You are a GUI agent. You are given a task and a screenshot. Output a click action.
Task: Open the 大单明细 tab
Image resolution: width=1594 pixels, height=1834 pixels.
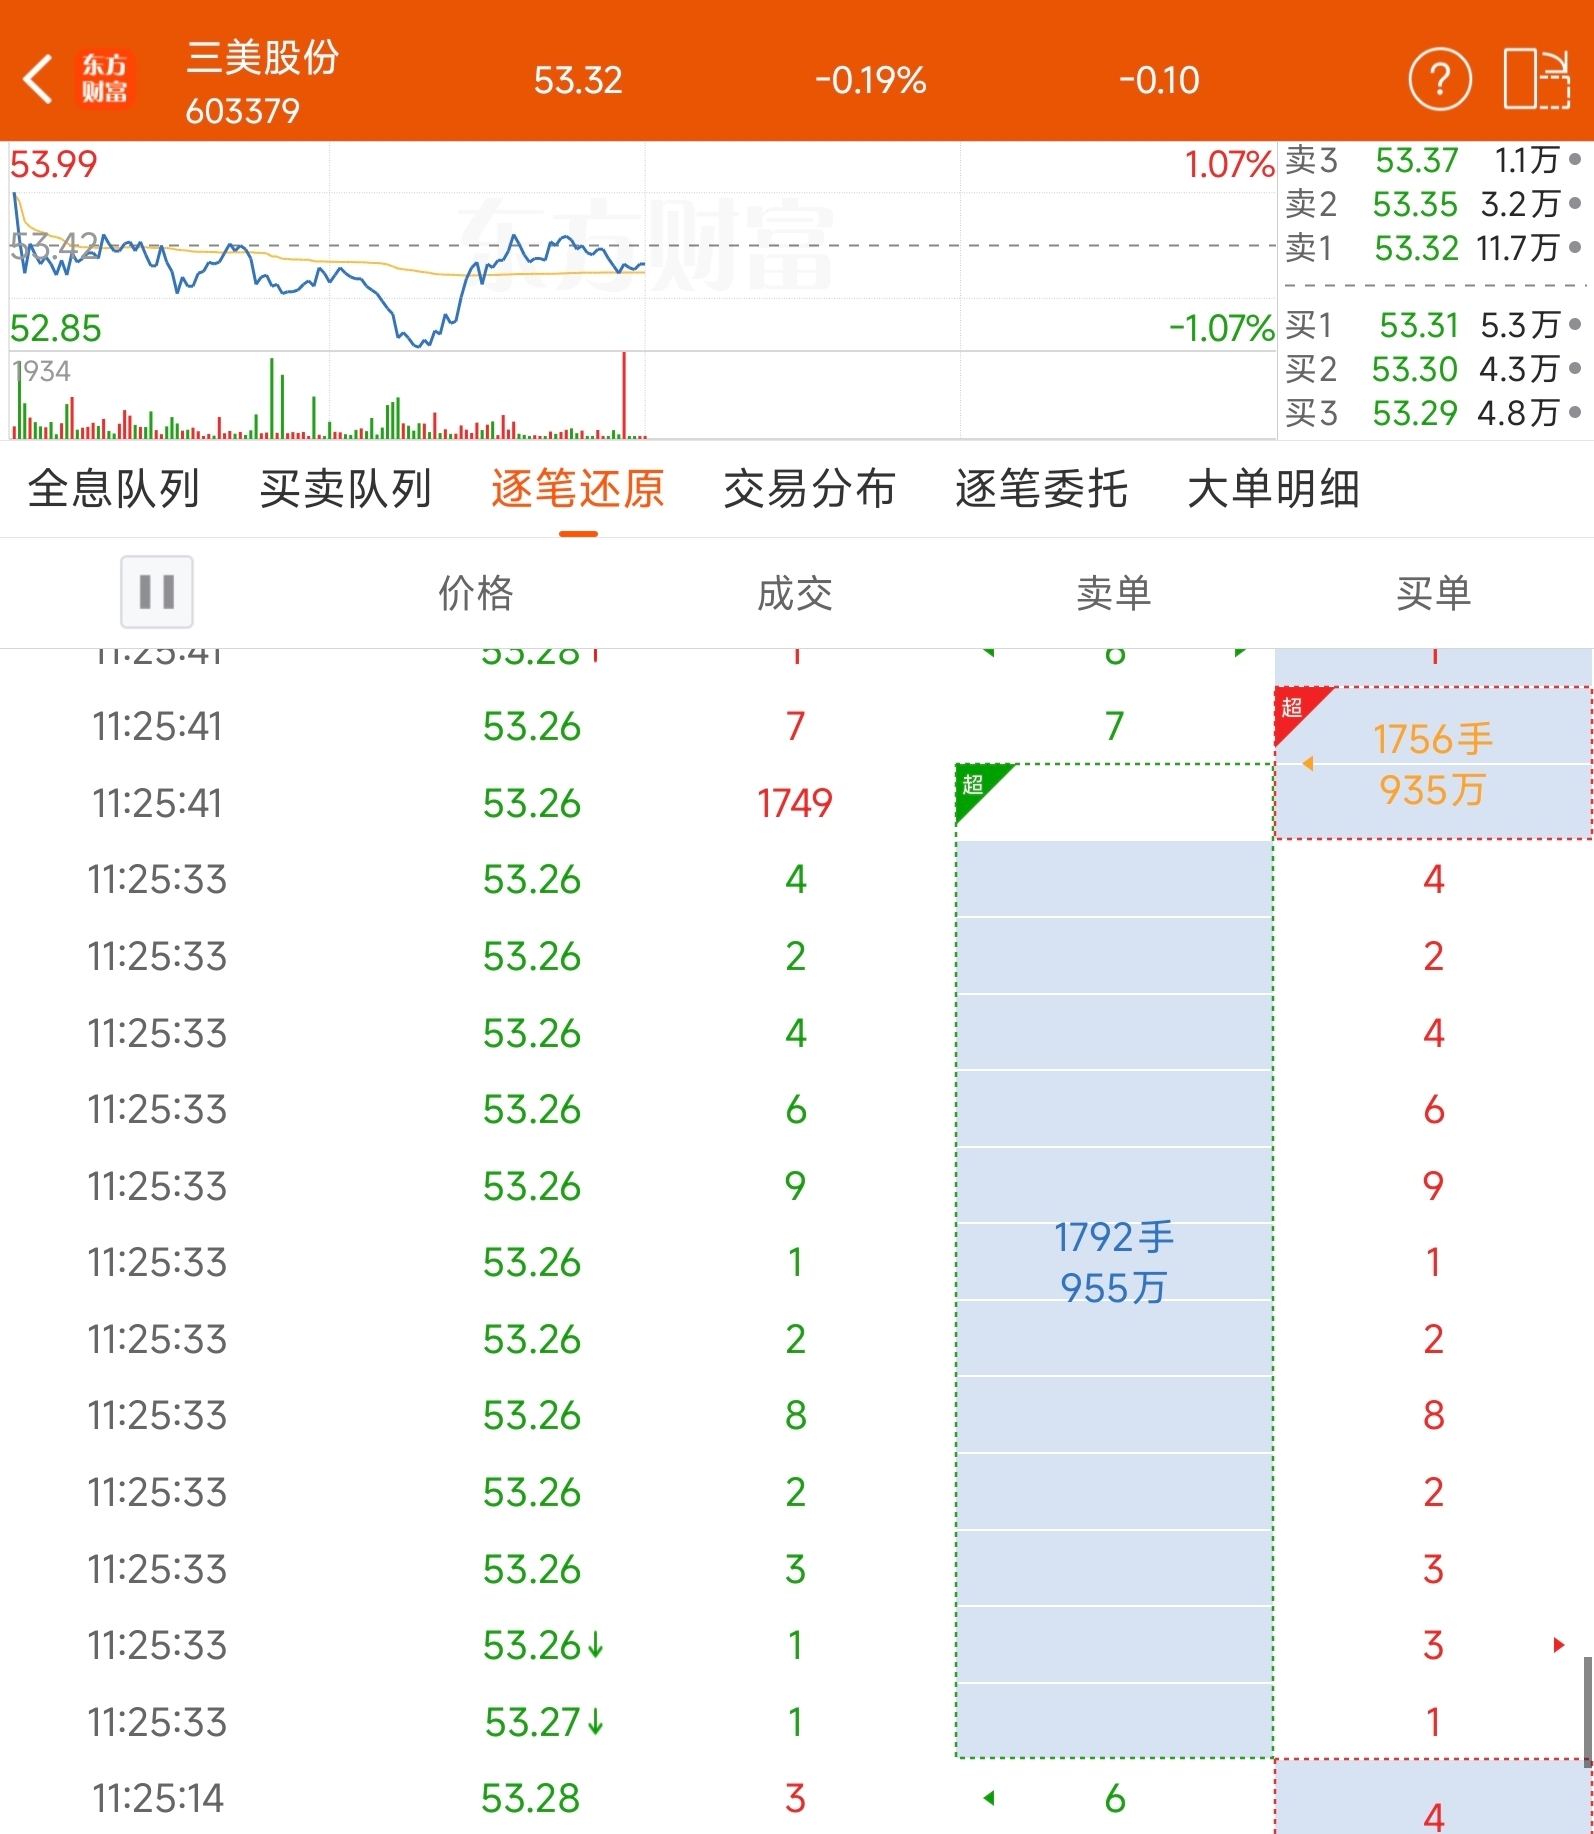pyautogui.click(x=1273, y=489)
